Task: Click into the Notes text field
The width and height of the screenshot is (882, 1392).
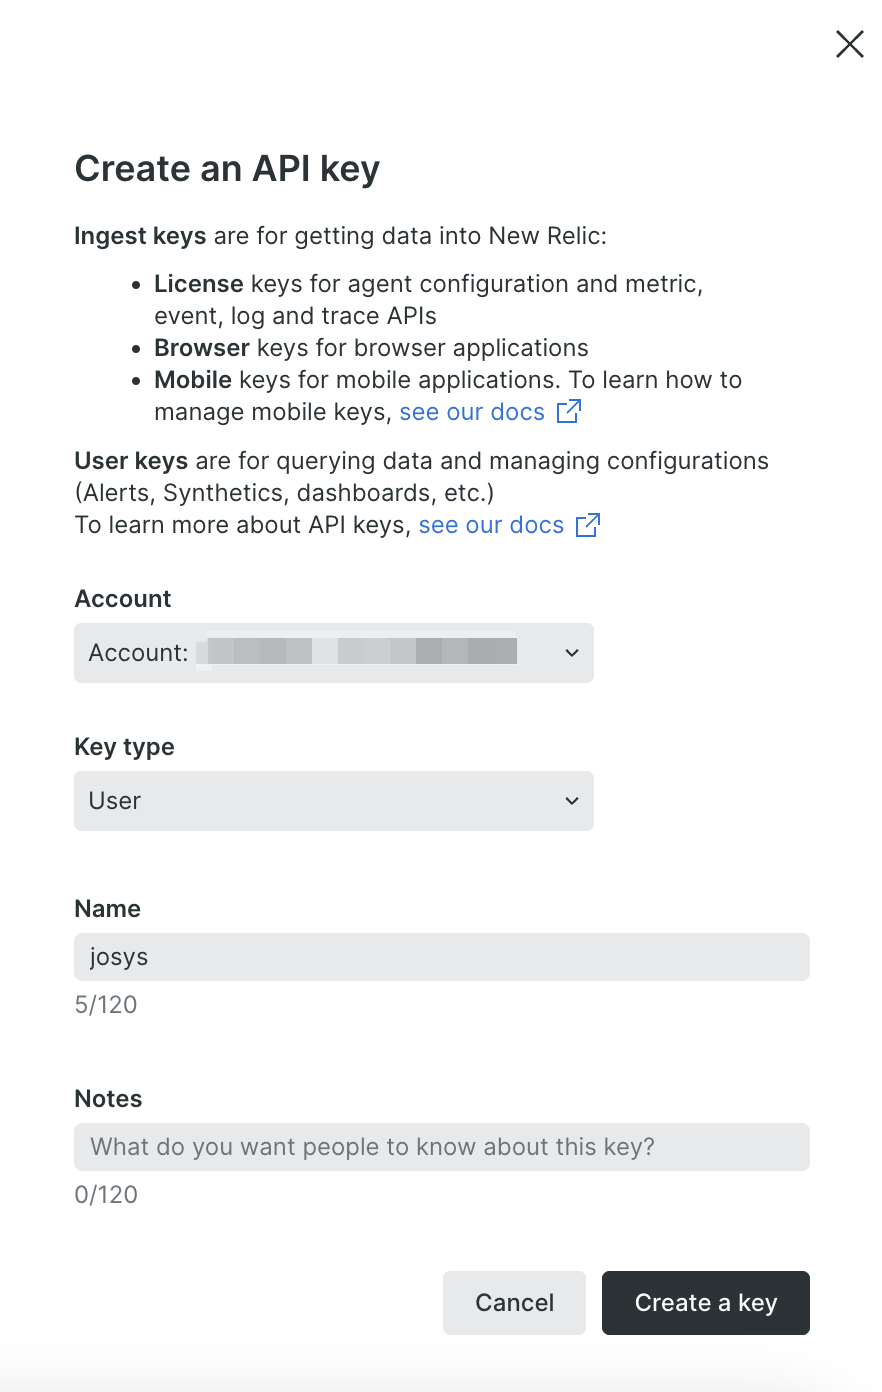Action: 441,1147
